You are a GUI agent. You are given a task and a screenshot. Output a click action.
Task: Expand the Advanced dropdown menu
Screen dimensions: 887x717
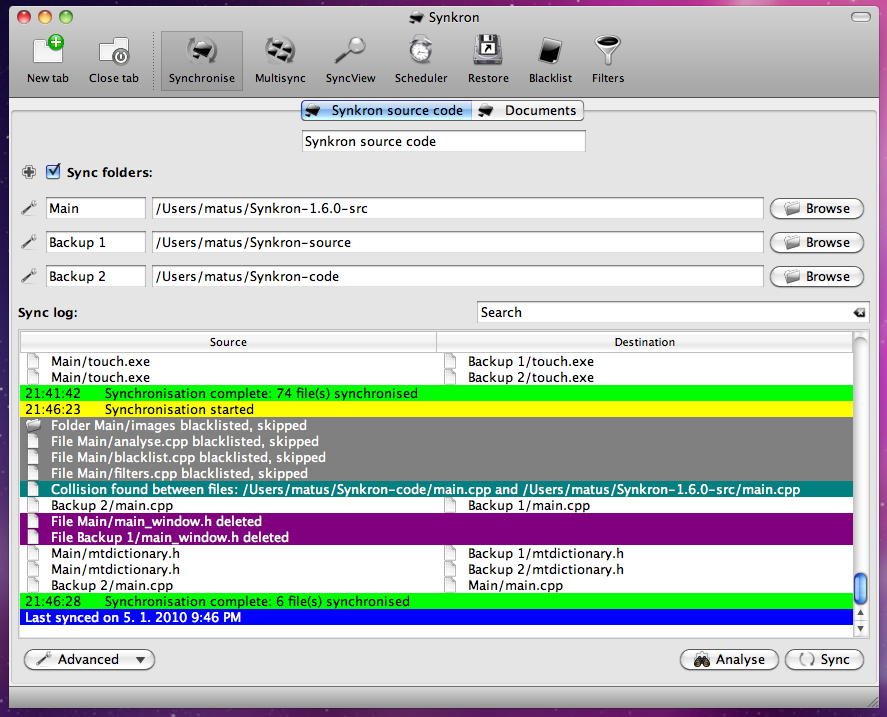(x=89, y=660)
